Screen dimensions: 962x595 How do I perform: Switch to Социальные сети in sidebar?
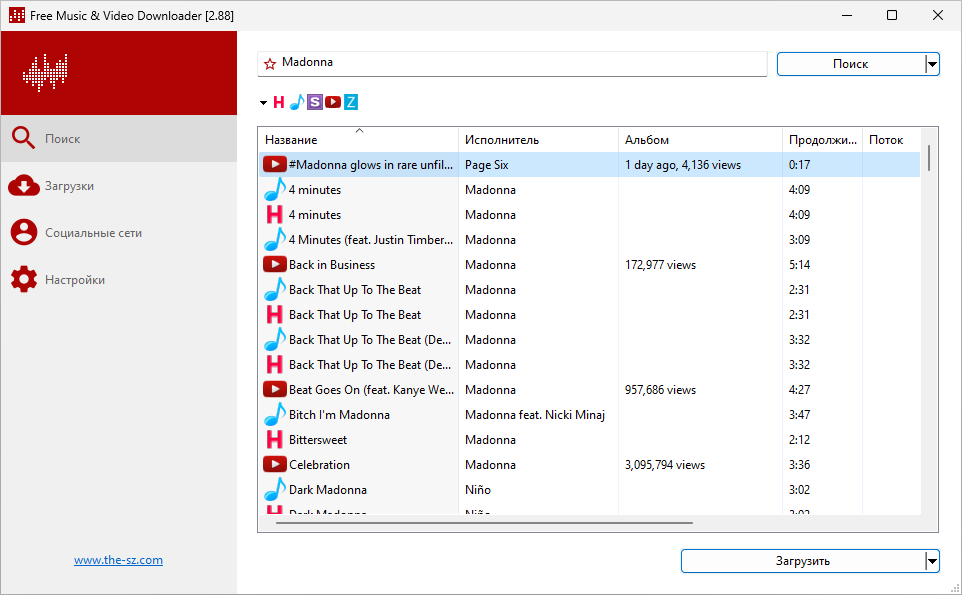93,233
